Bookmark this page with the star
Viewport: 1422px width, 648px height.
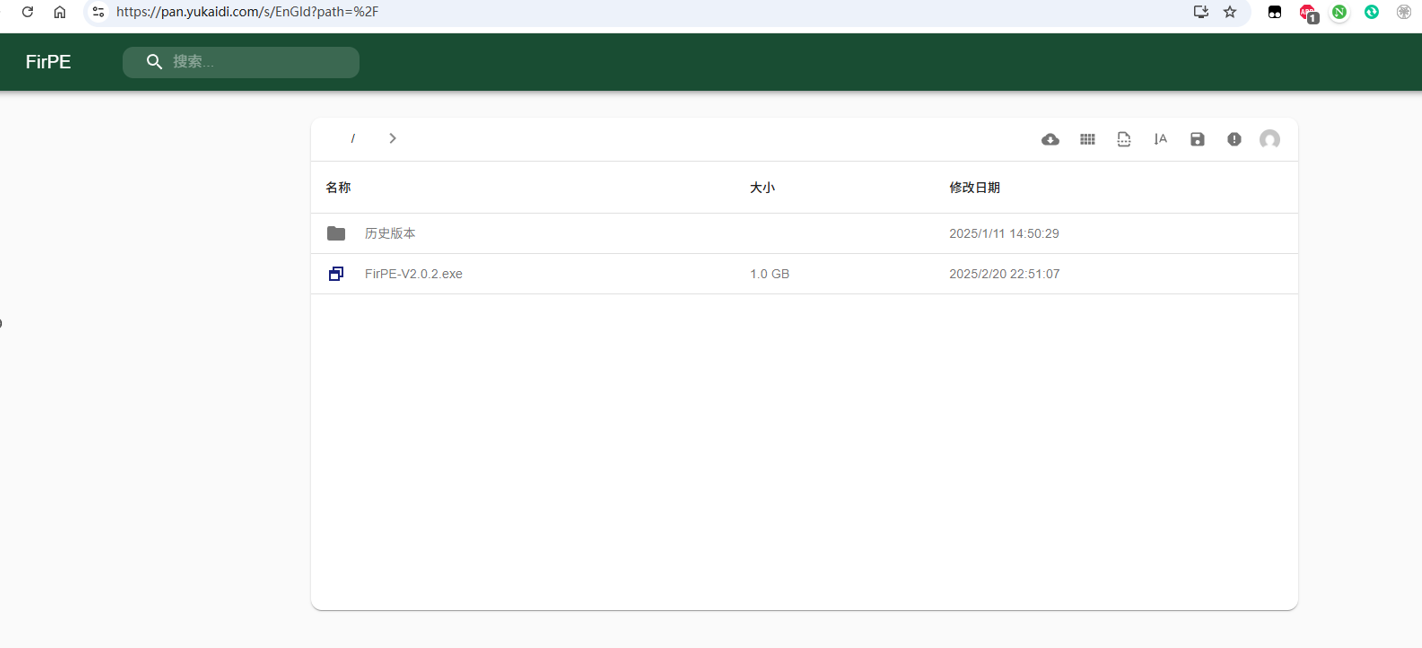tap(1230, 12)
